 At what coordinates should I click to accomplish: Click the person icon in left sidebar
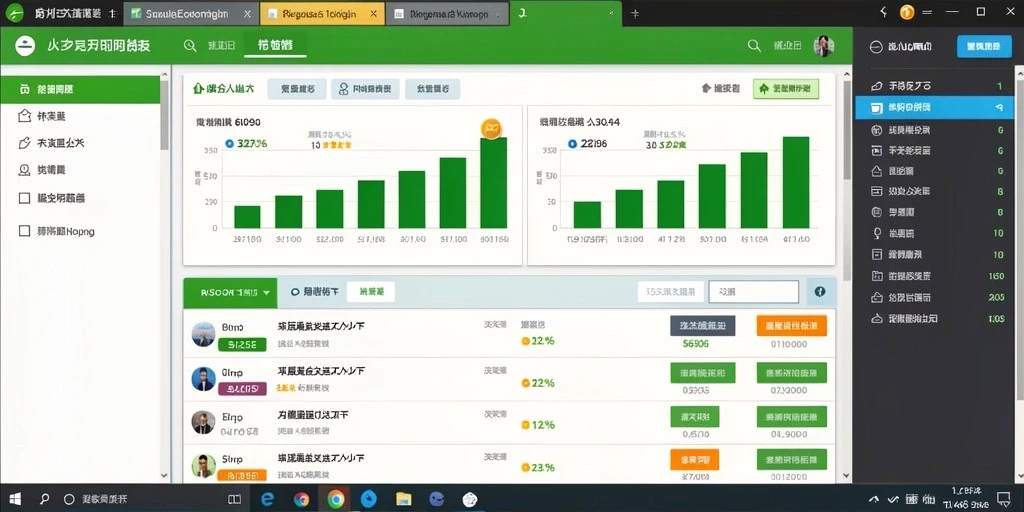tap(24, 170)
